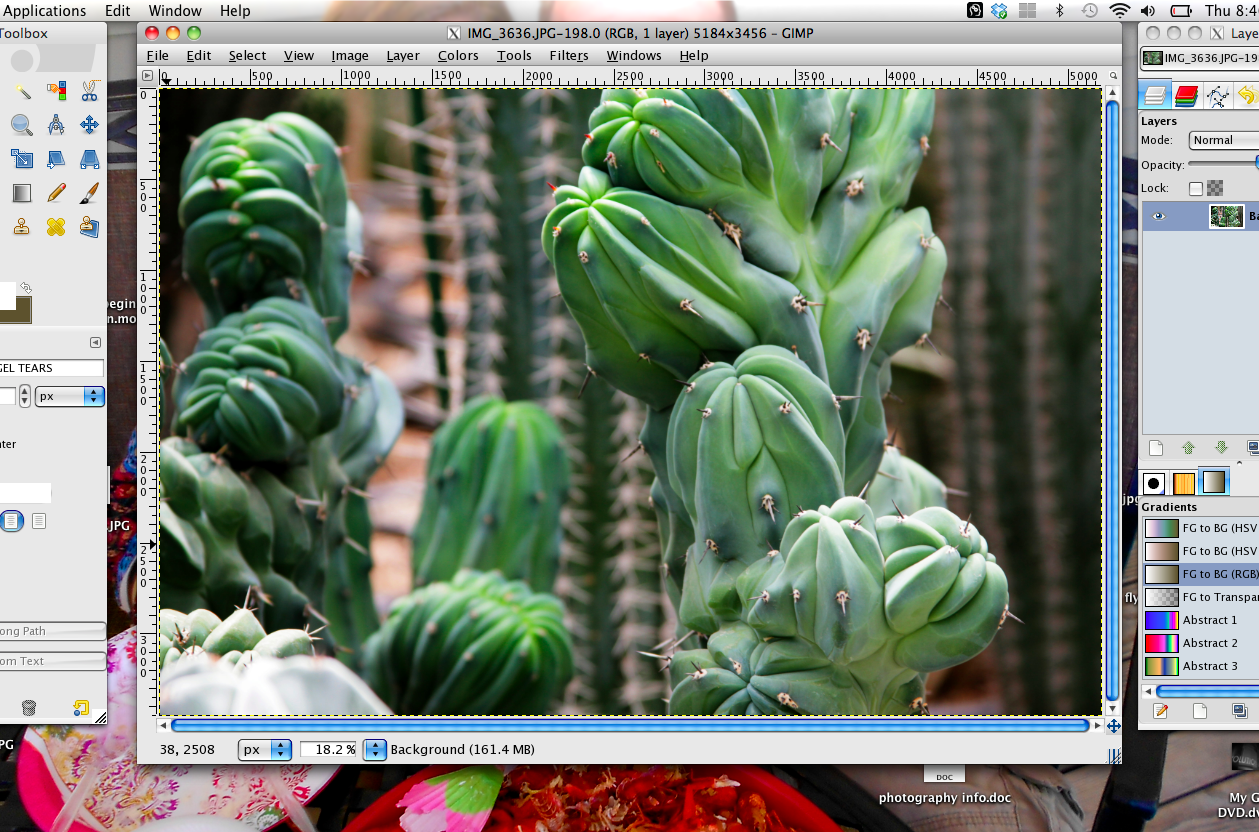Open the Tools menu
The width and height of the screenshot is (1259, 832).
click(x=514, y=55)
